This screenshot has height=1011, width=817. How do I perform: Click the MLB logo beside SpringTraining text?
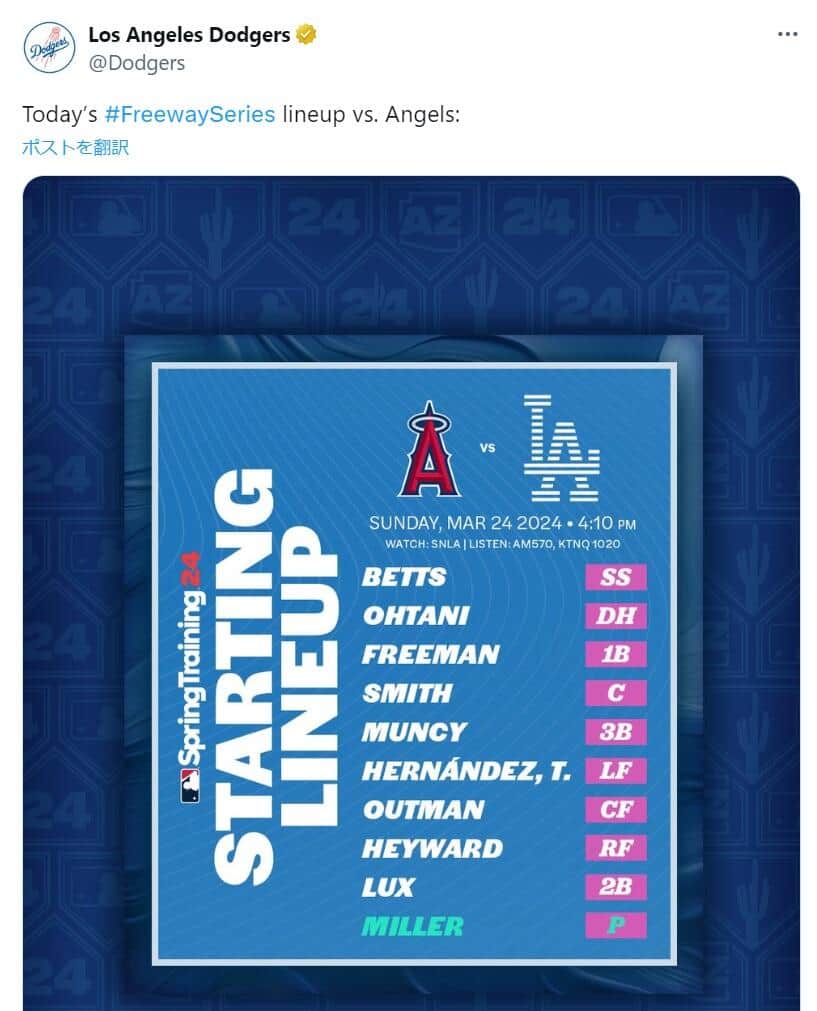pyautogui.click(x=189, y=788)
